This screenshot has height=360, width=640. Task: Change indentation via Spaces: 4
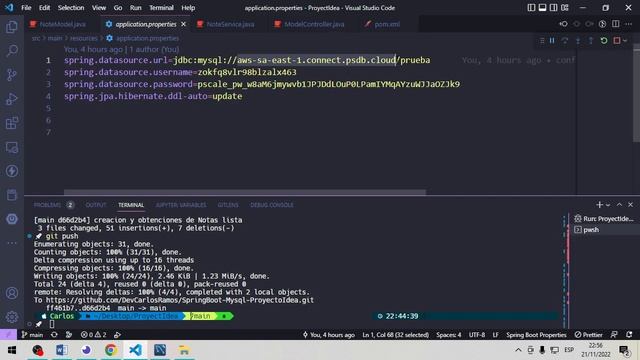coord(449,335)
